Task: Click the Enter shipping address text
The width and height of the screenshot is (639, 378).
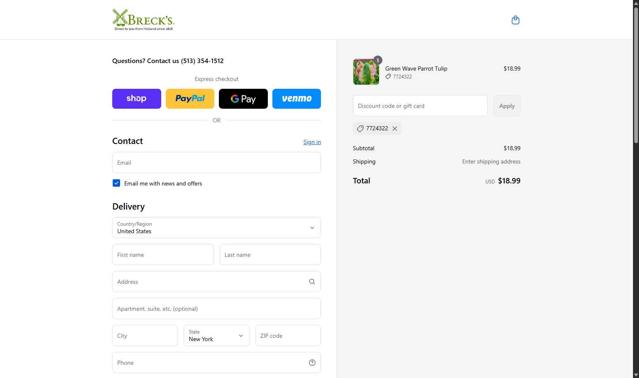Action: tap(491, 162)
